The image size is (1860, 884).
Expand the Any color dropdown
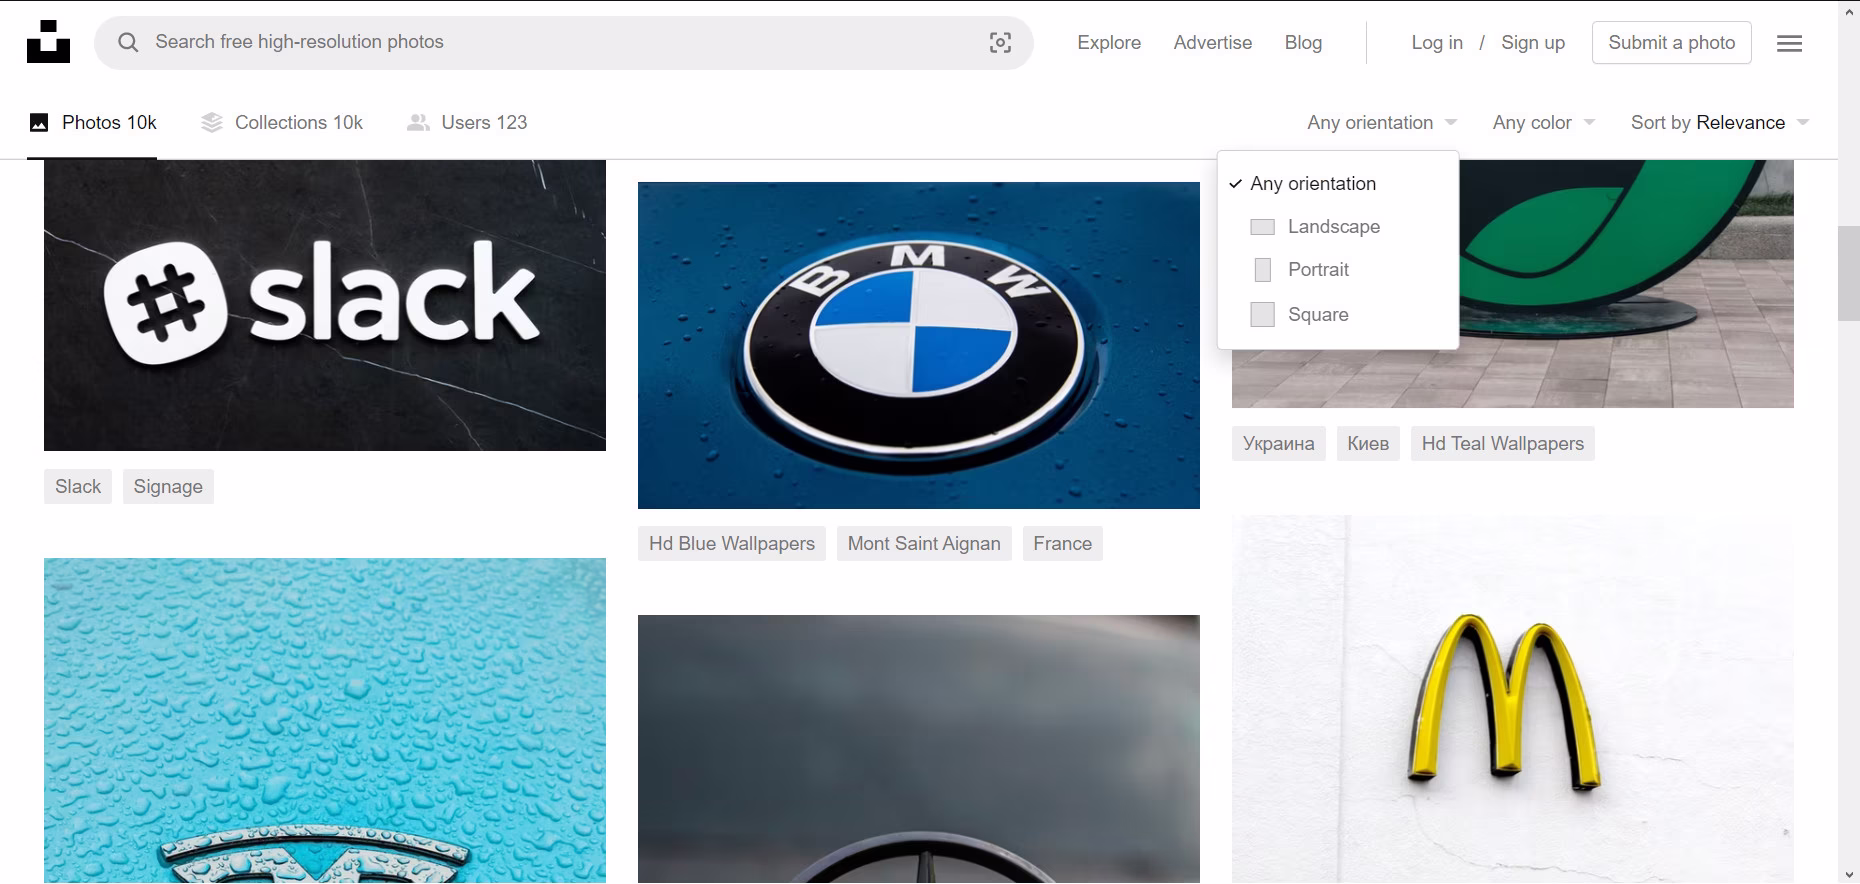(x=1543, y=123)
